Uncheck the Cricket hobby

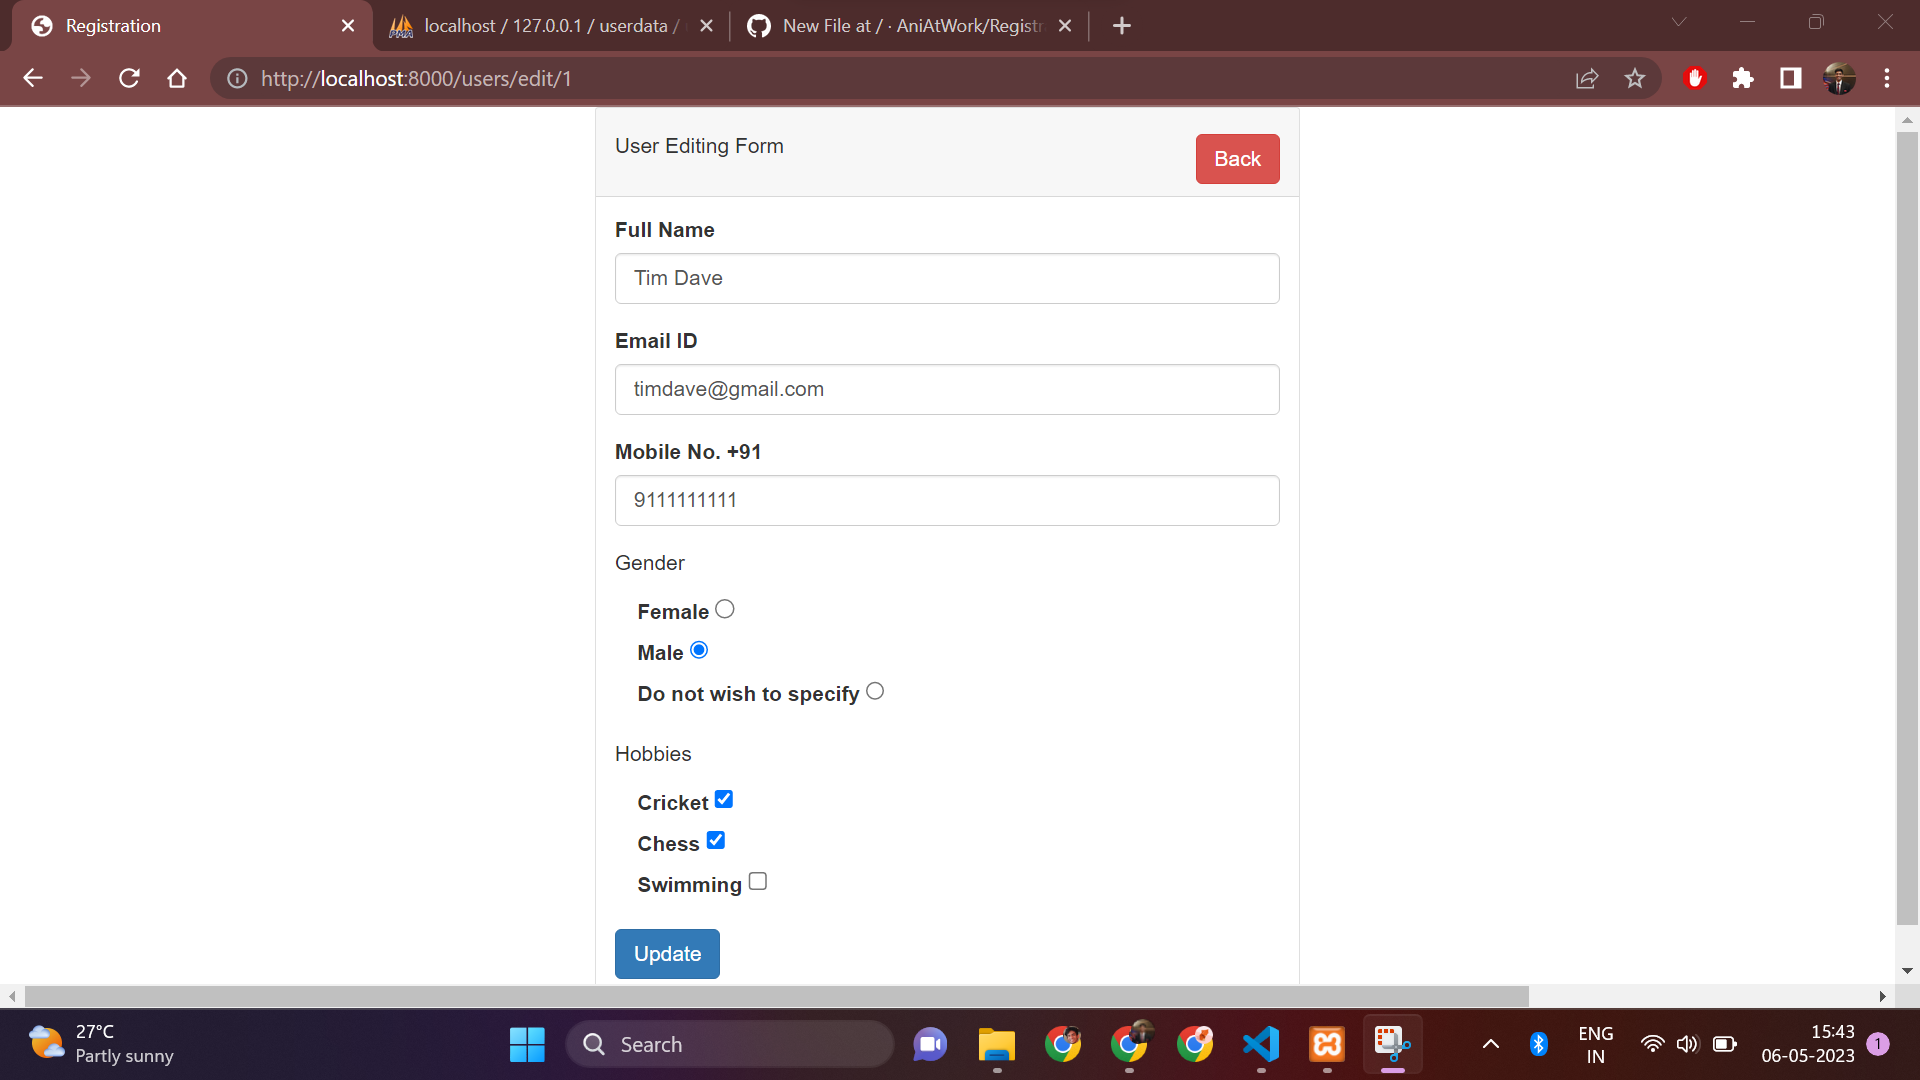tap(724, 799)
